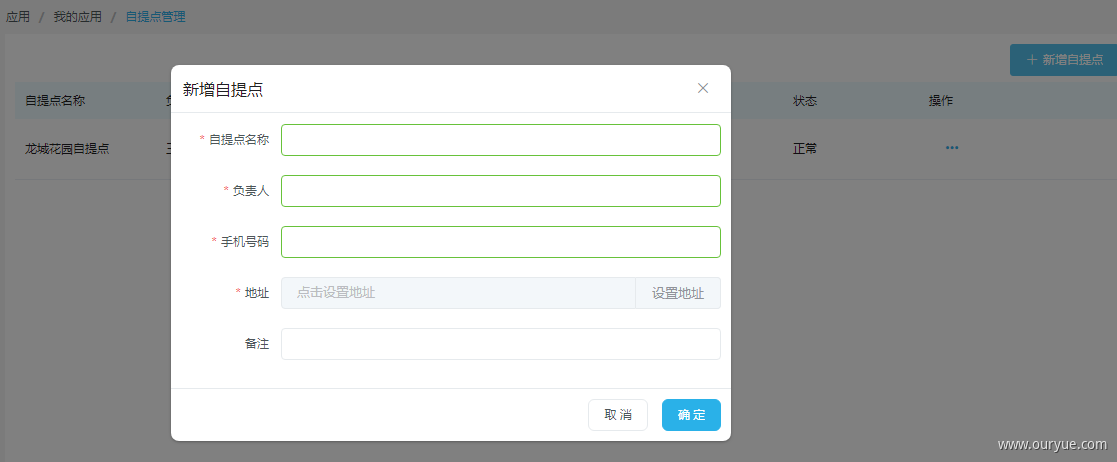Close the 新增自提点 dialog with X icon
1117x462 pixels.
(x=702, y=88)
